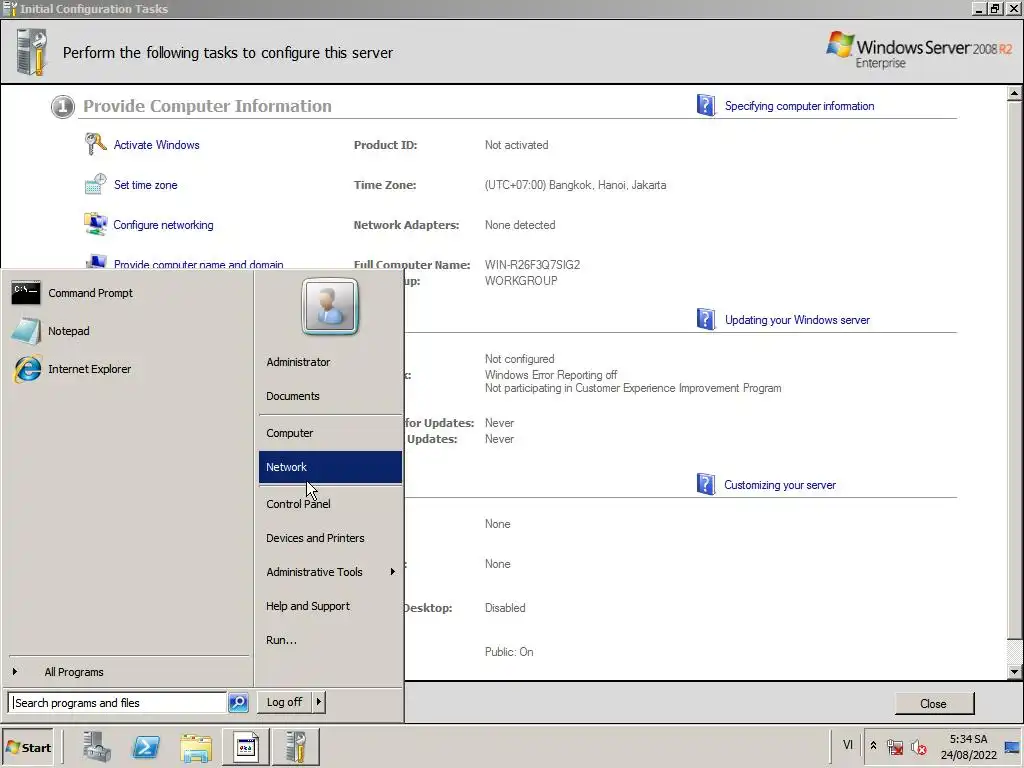Click the Activate Windows link

pos(157,145)
